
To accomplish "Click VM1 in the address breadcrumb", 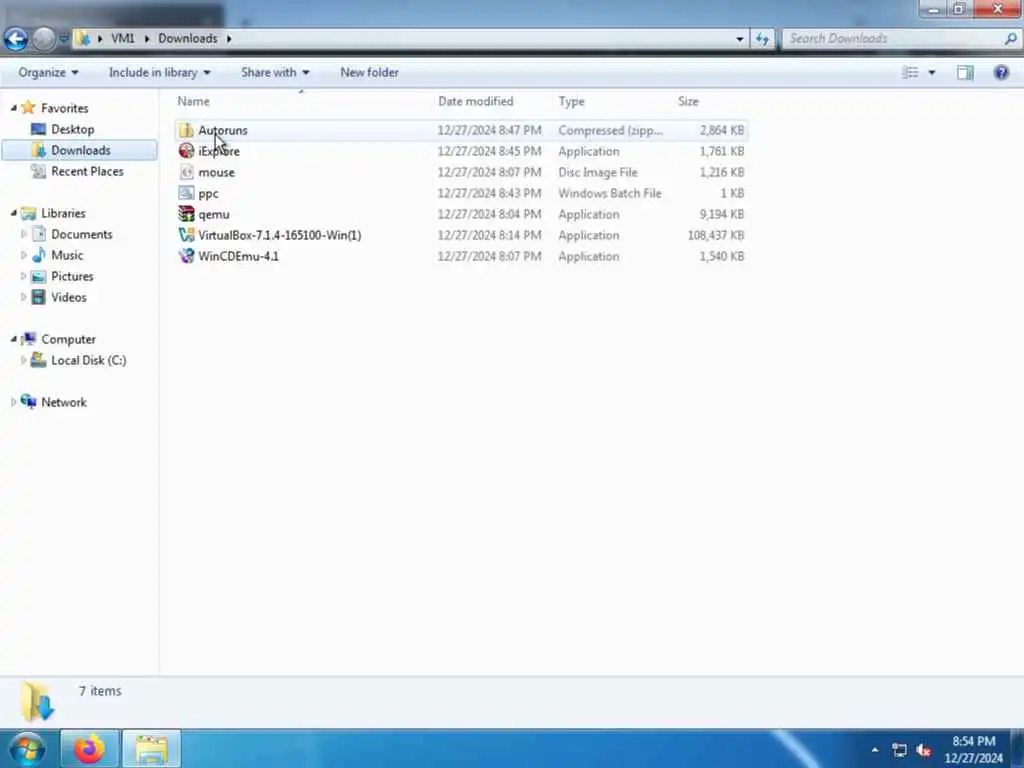I will click(x=123, y=39).
